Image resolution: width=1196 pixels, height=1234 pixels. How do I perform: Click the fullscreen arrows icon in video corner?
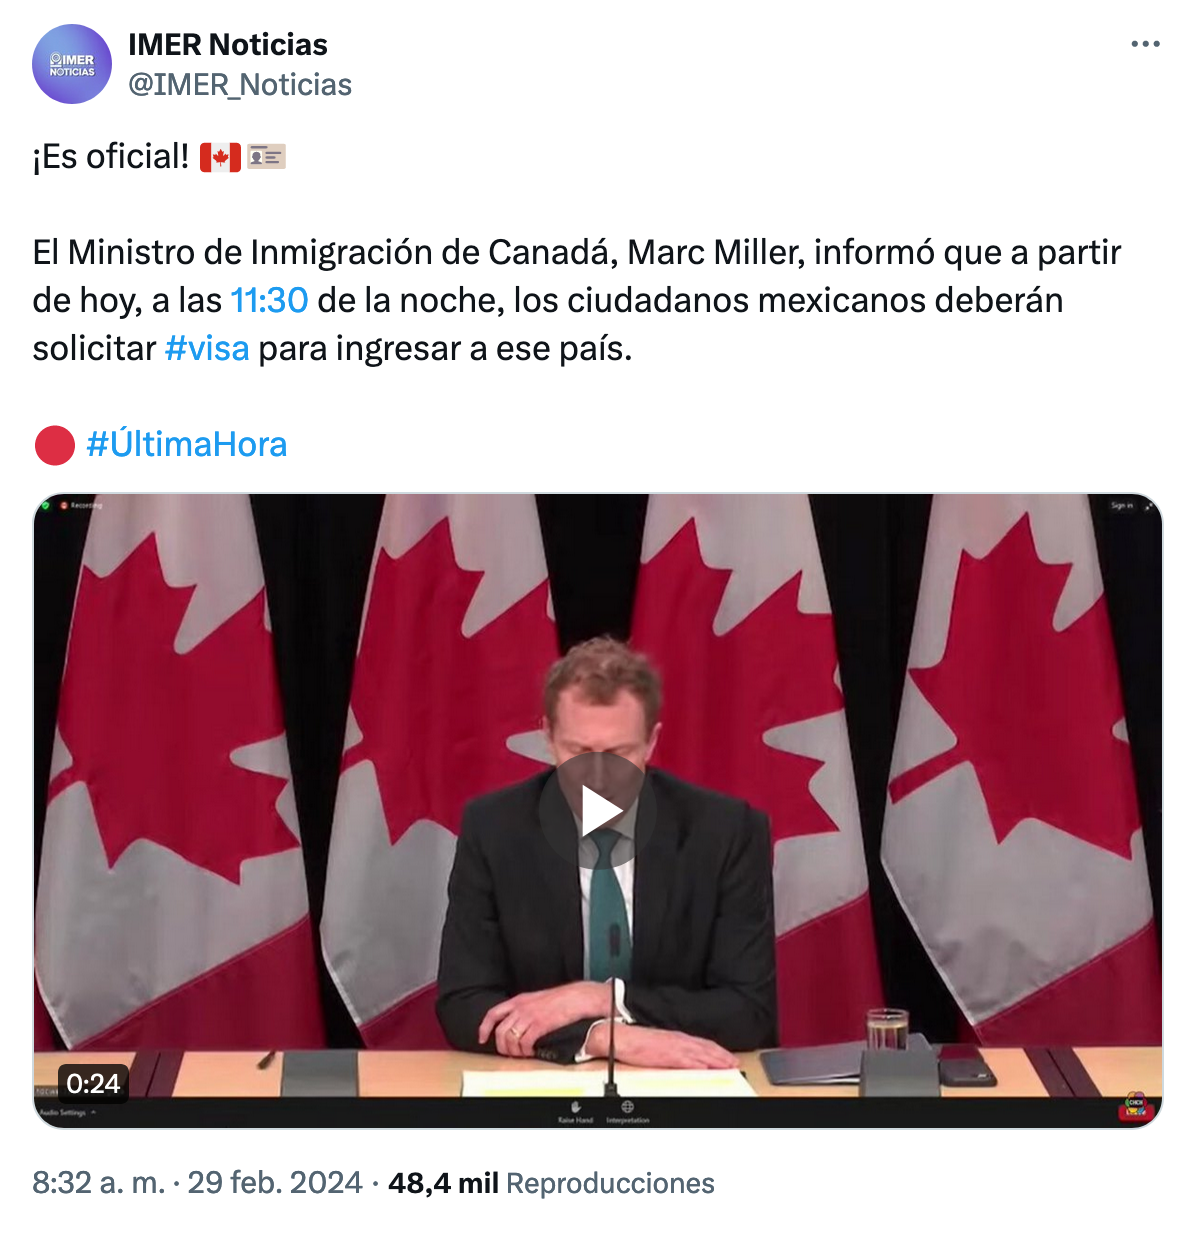[x=1149, y=506]
